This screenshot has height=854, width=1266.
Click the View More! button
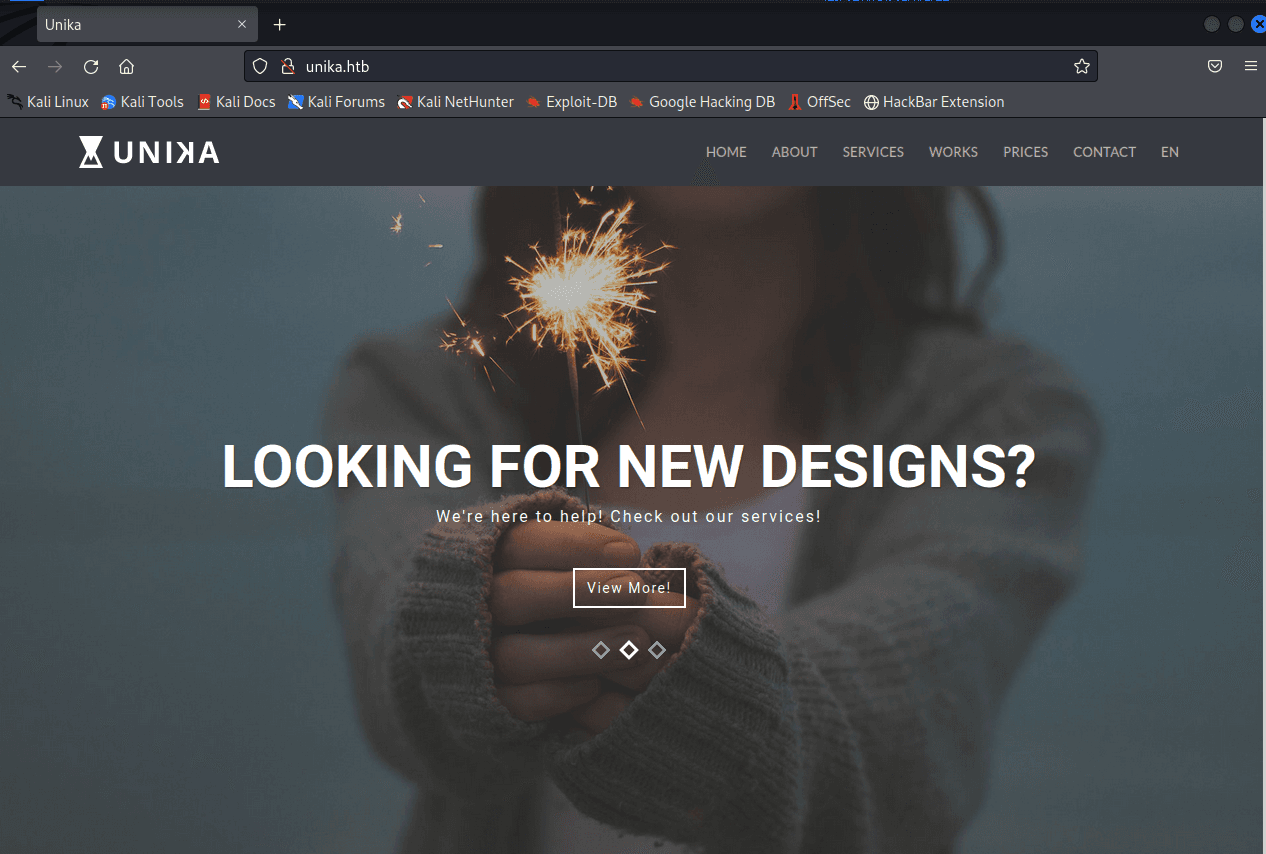pyautogui.click(x=628, y=588)
